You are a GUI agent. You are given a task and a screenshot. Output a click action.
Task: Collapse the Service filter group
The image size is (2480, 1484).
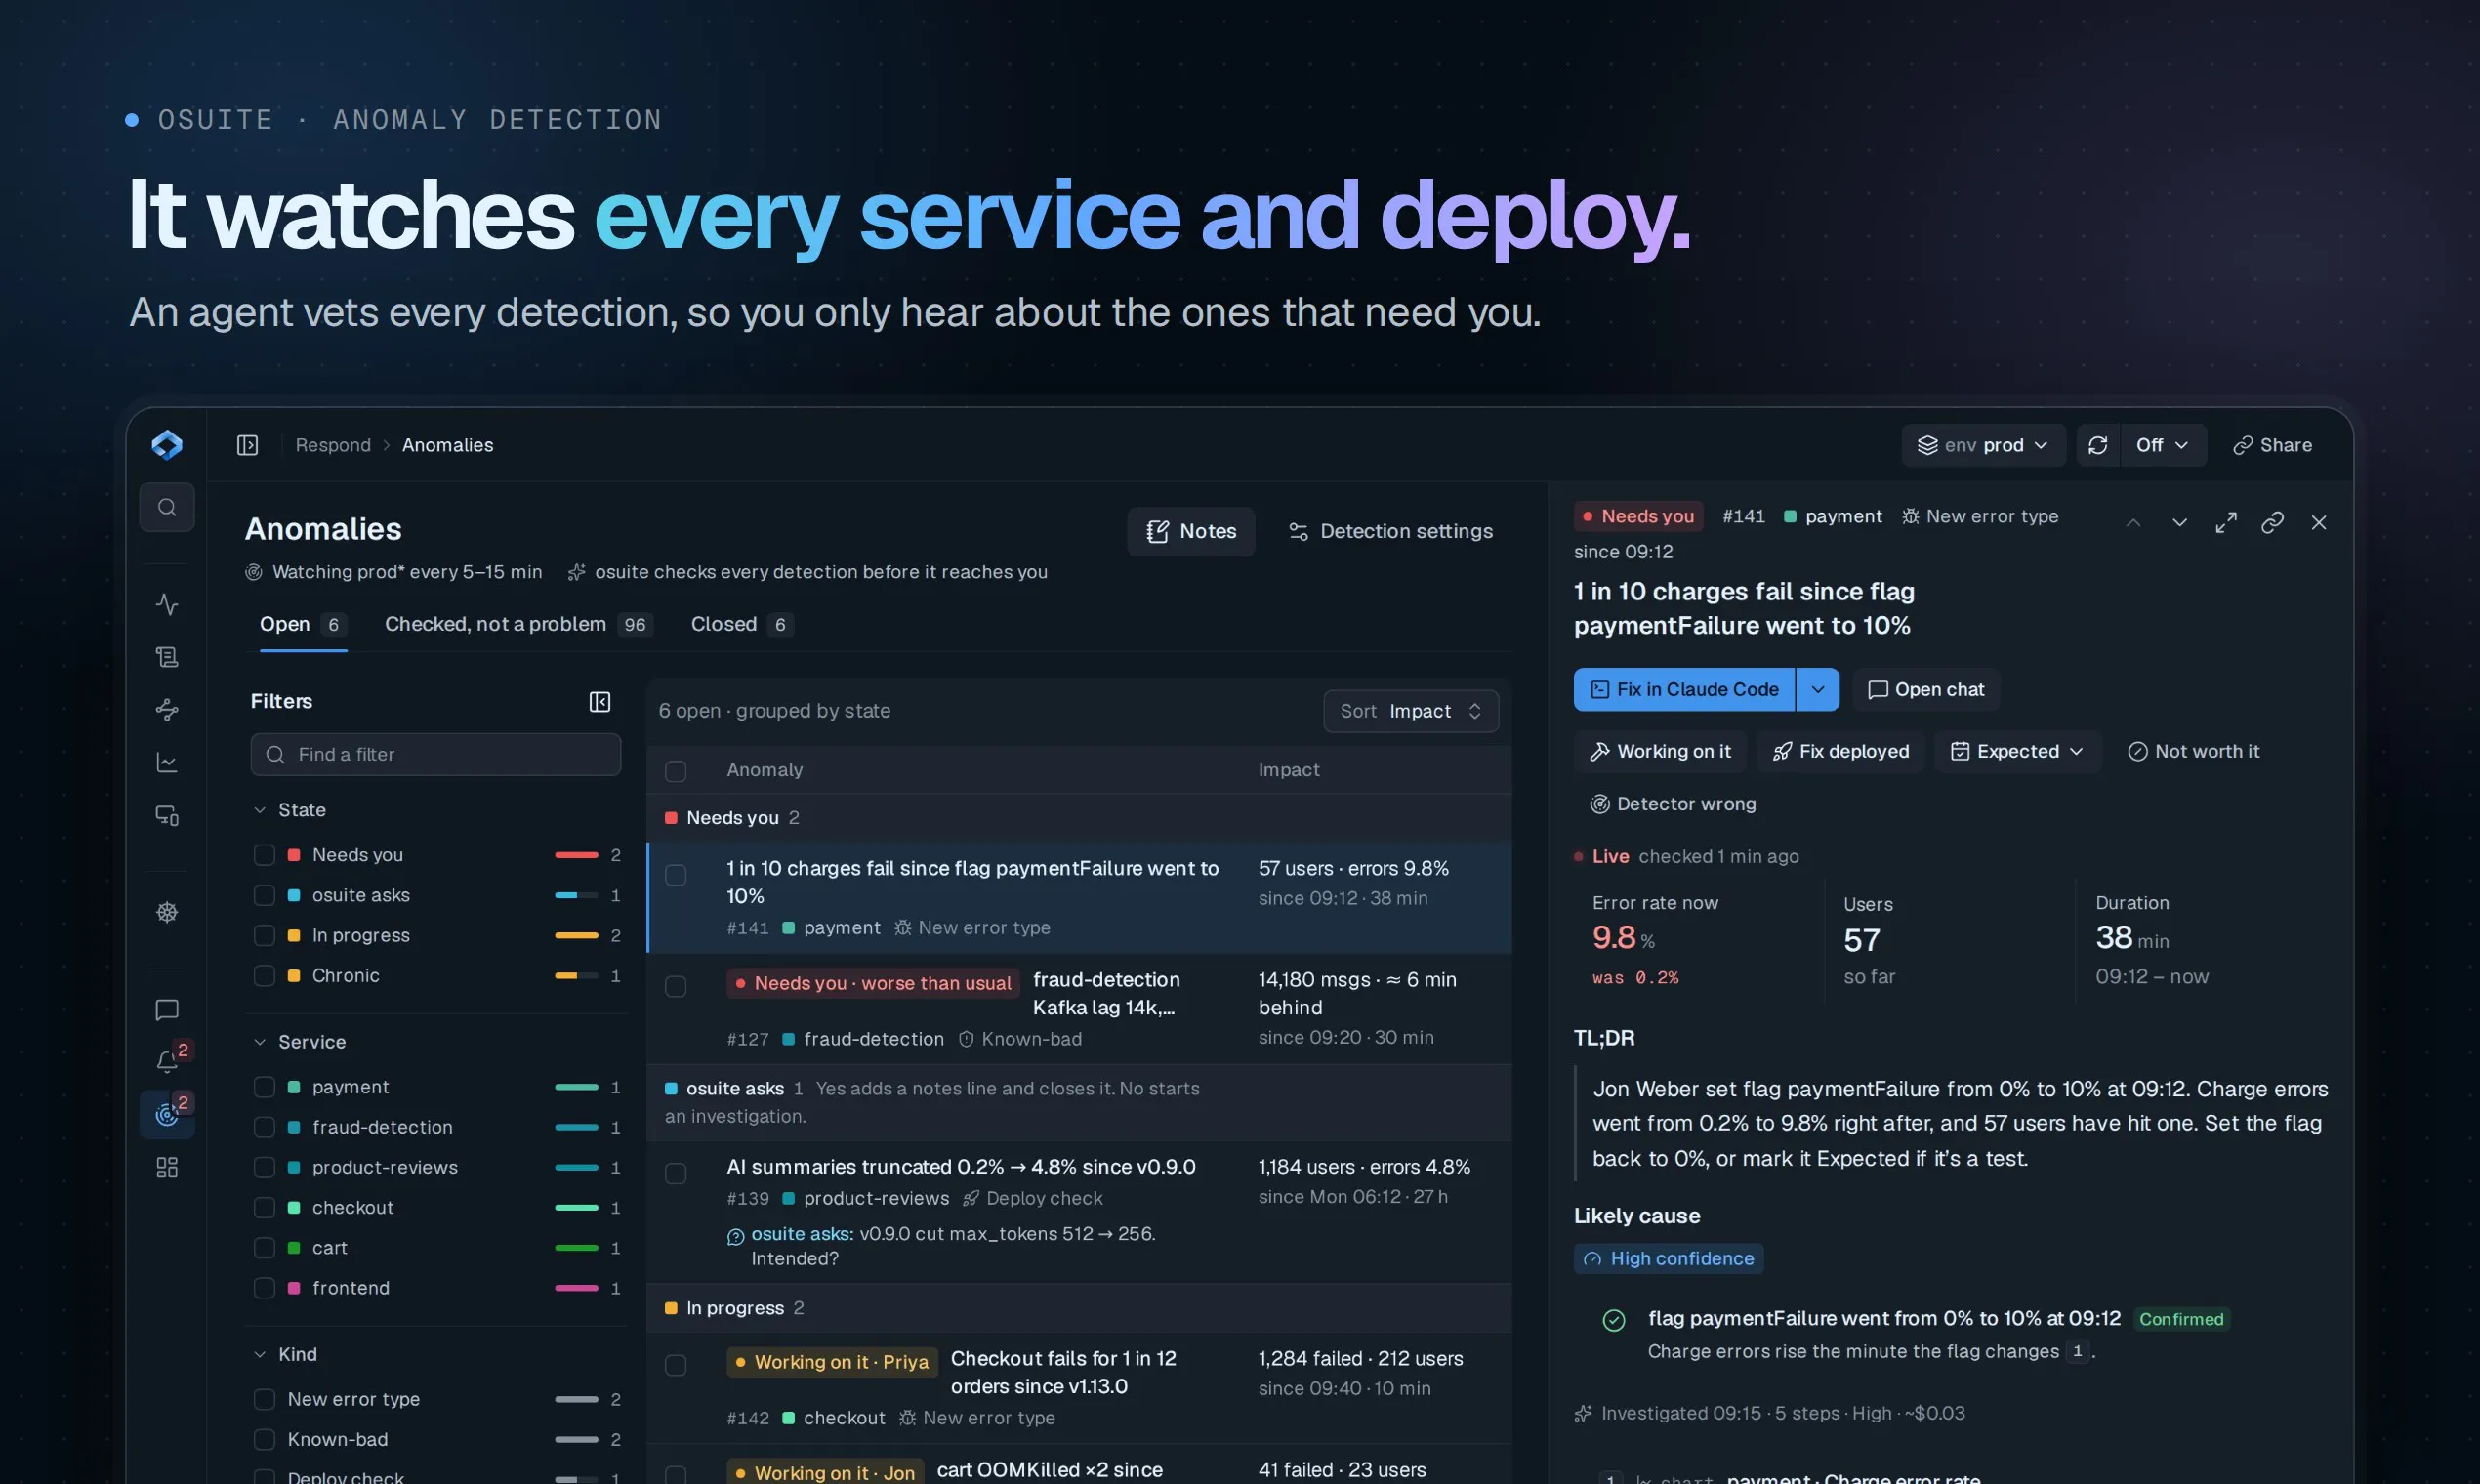point(259,1042)
